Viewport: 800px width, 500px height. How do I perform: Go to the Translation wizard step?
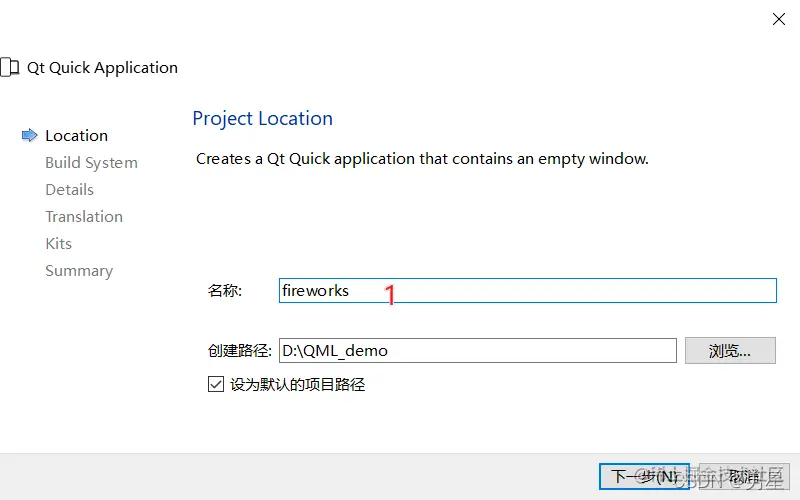click(84, 217)
